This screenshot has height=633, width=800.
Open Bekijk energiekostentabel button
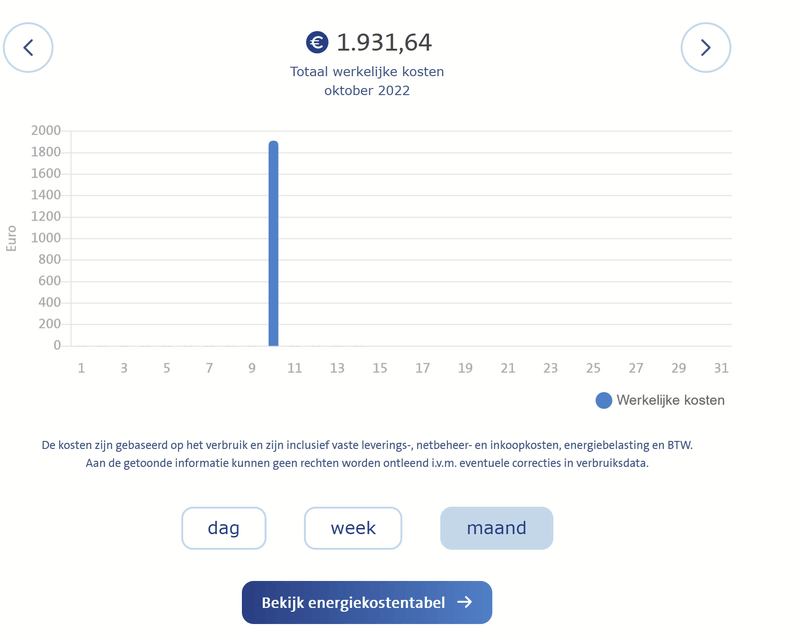pyautogui.click(x=367, y=602)
